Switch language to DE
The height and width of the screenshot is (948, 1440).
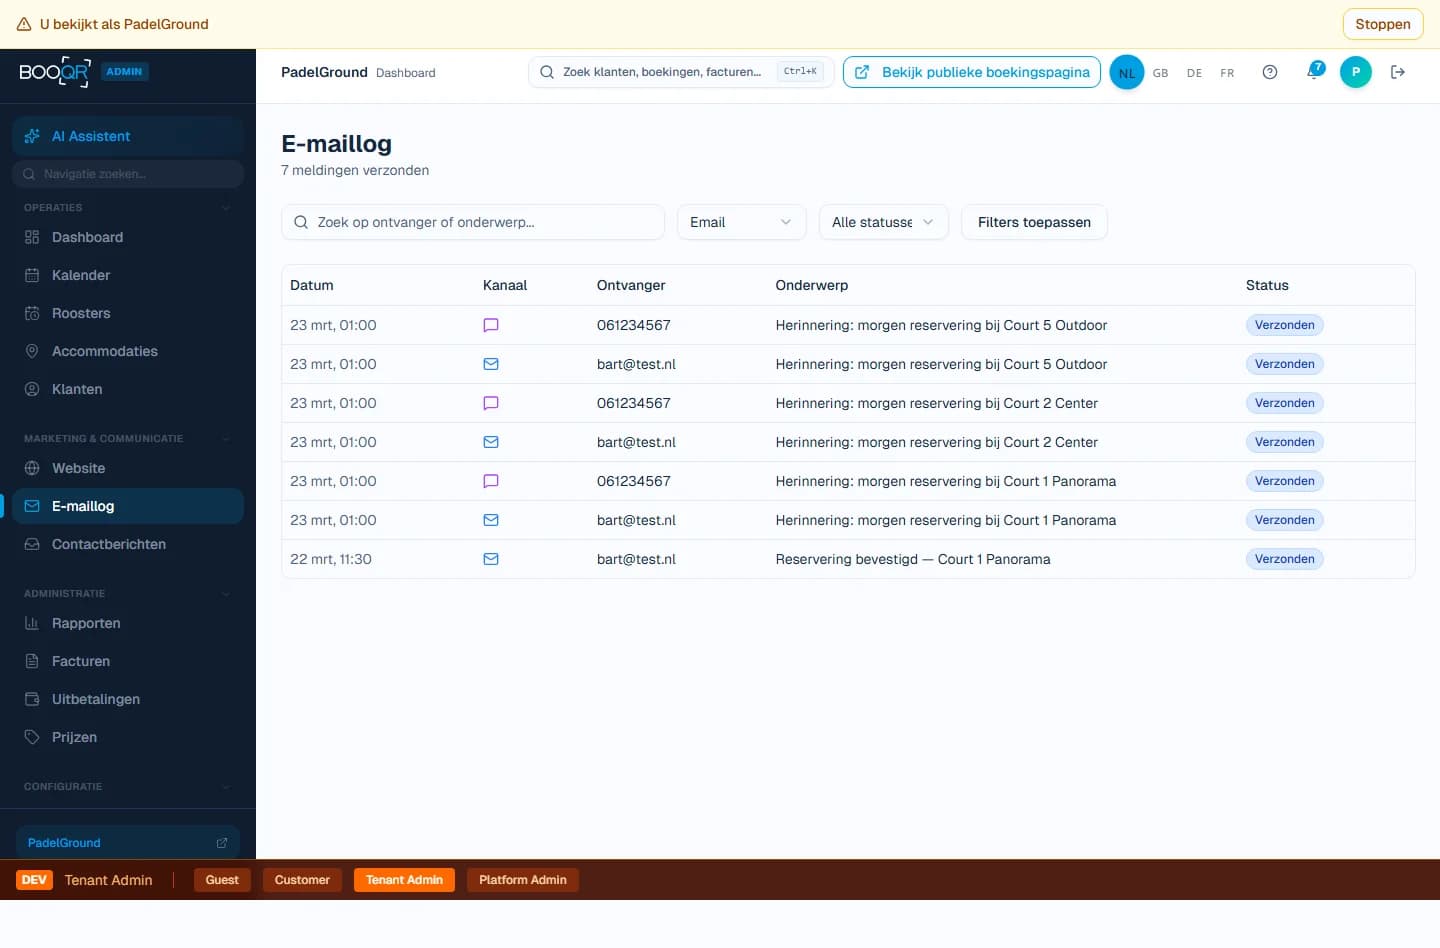pyautogui.click(x=1194, y=73)
